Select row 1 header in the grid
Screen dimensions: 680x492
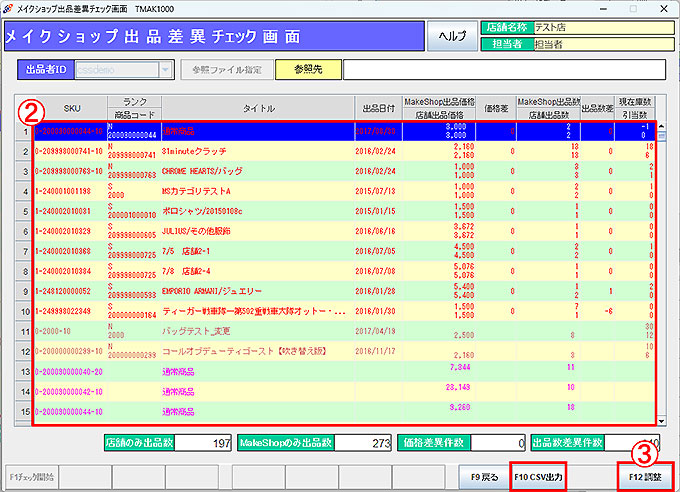(24, 130)
